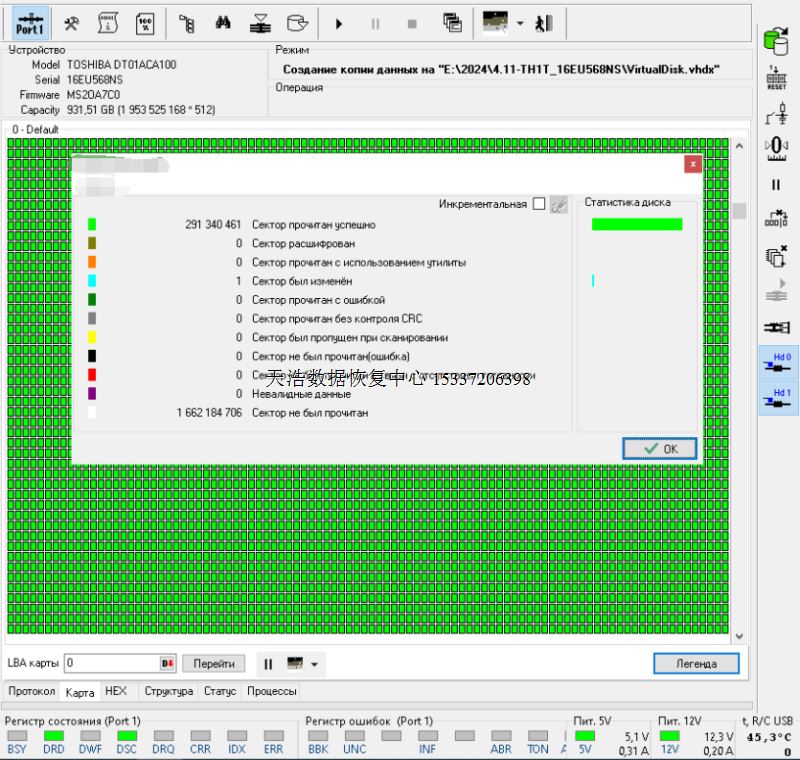Switch to the Протокол tab
Screen dimensions: 800x760
point(31,691)
